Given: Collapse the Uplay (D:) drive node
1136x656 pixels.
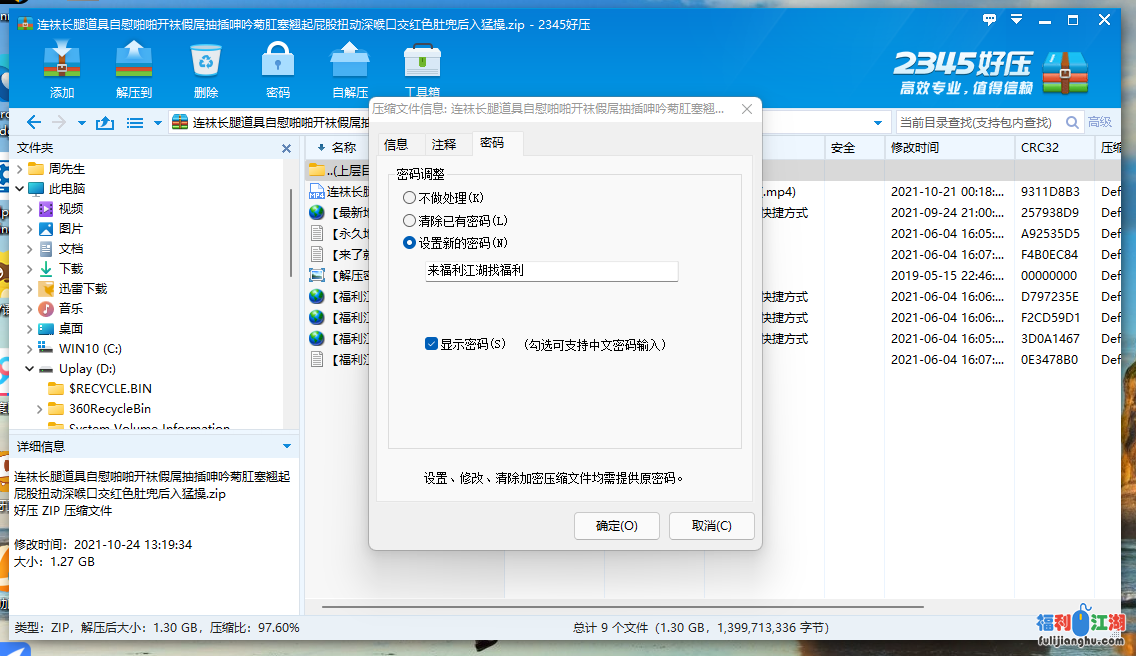Looking at the screenshot, I should (x=31, y=369).
